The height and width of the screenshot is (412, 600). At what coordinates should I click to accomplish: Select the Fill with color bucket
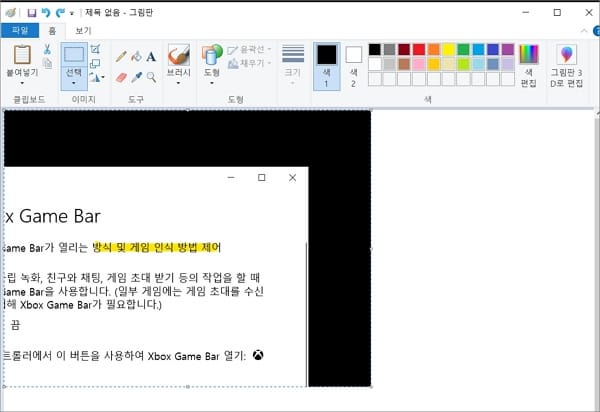(x=136, y=57)
